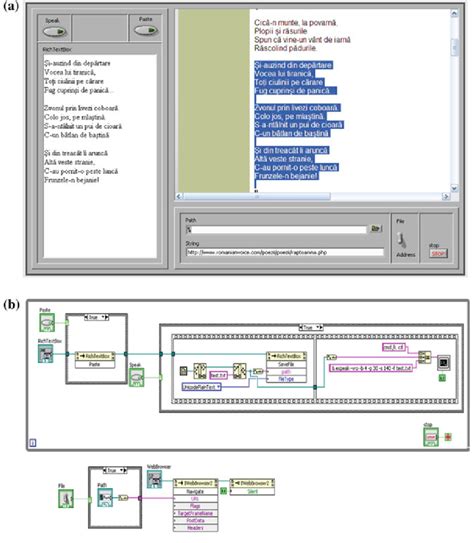Click the red STOP button
Screen dimensions: 474x543
click(x=438, y=253)
